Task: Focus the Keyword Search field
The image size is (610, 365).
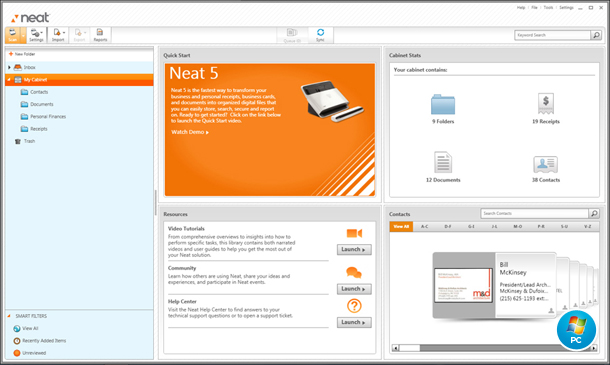Action: pyautogui.click(x=552, y=35)
